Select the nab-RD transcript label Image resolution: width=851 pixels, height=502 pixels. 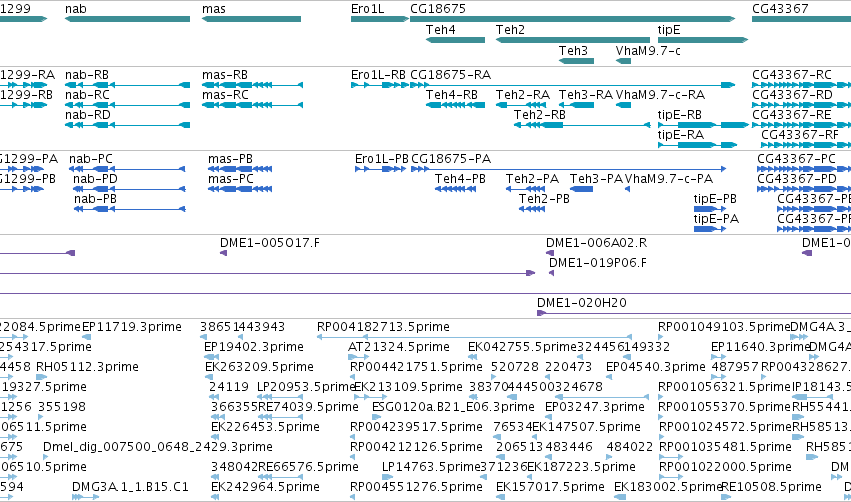(x=88, y=115)
